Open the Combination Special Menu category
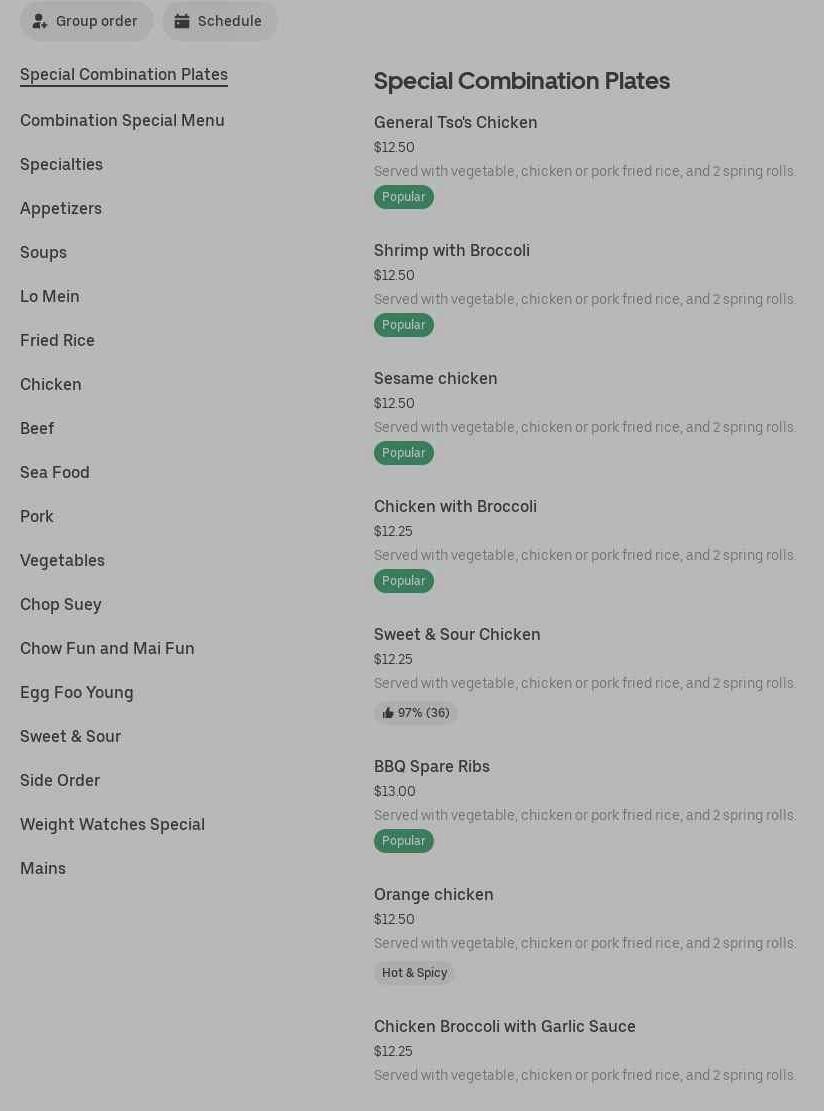 click(x=122, y=120)
